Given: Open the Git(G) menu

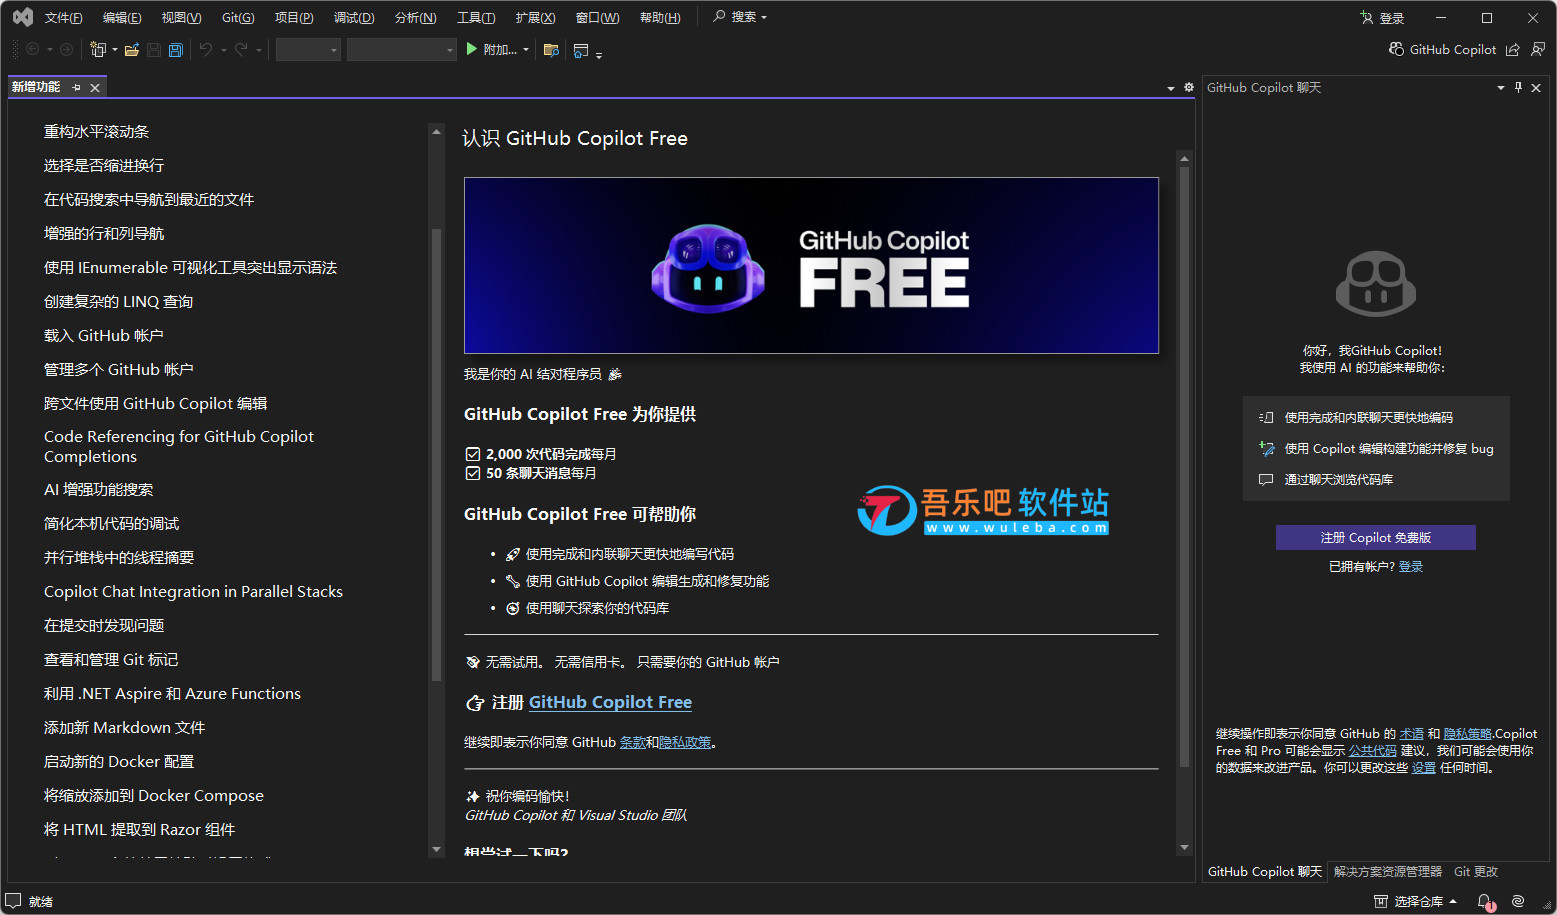Looking at the screenshot, I should coord(238,17).
